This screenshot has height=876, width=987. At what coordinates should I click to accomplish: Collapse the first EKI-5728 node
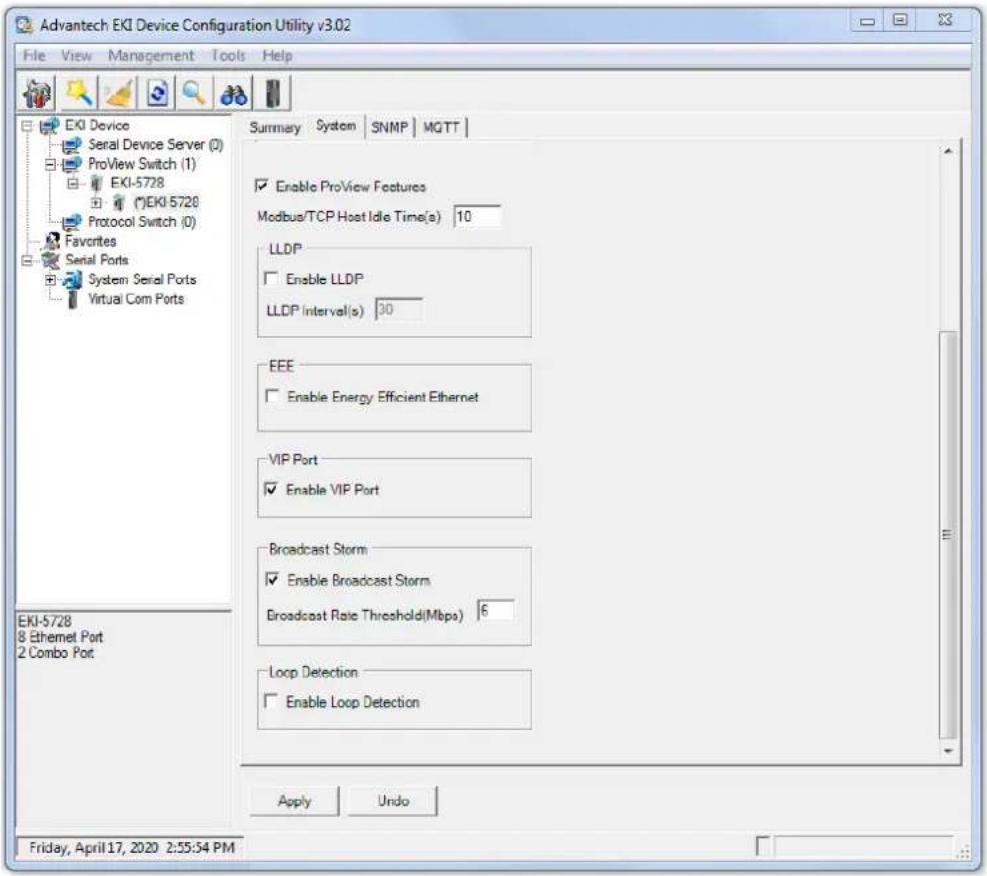click(73, 184)
